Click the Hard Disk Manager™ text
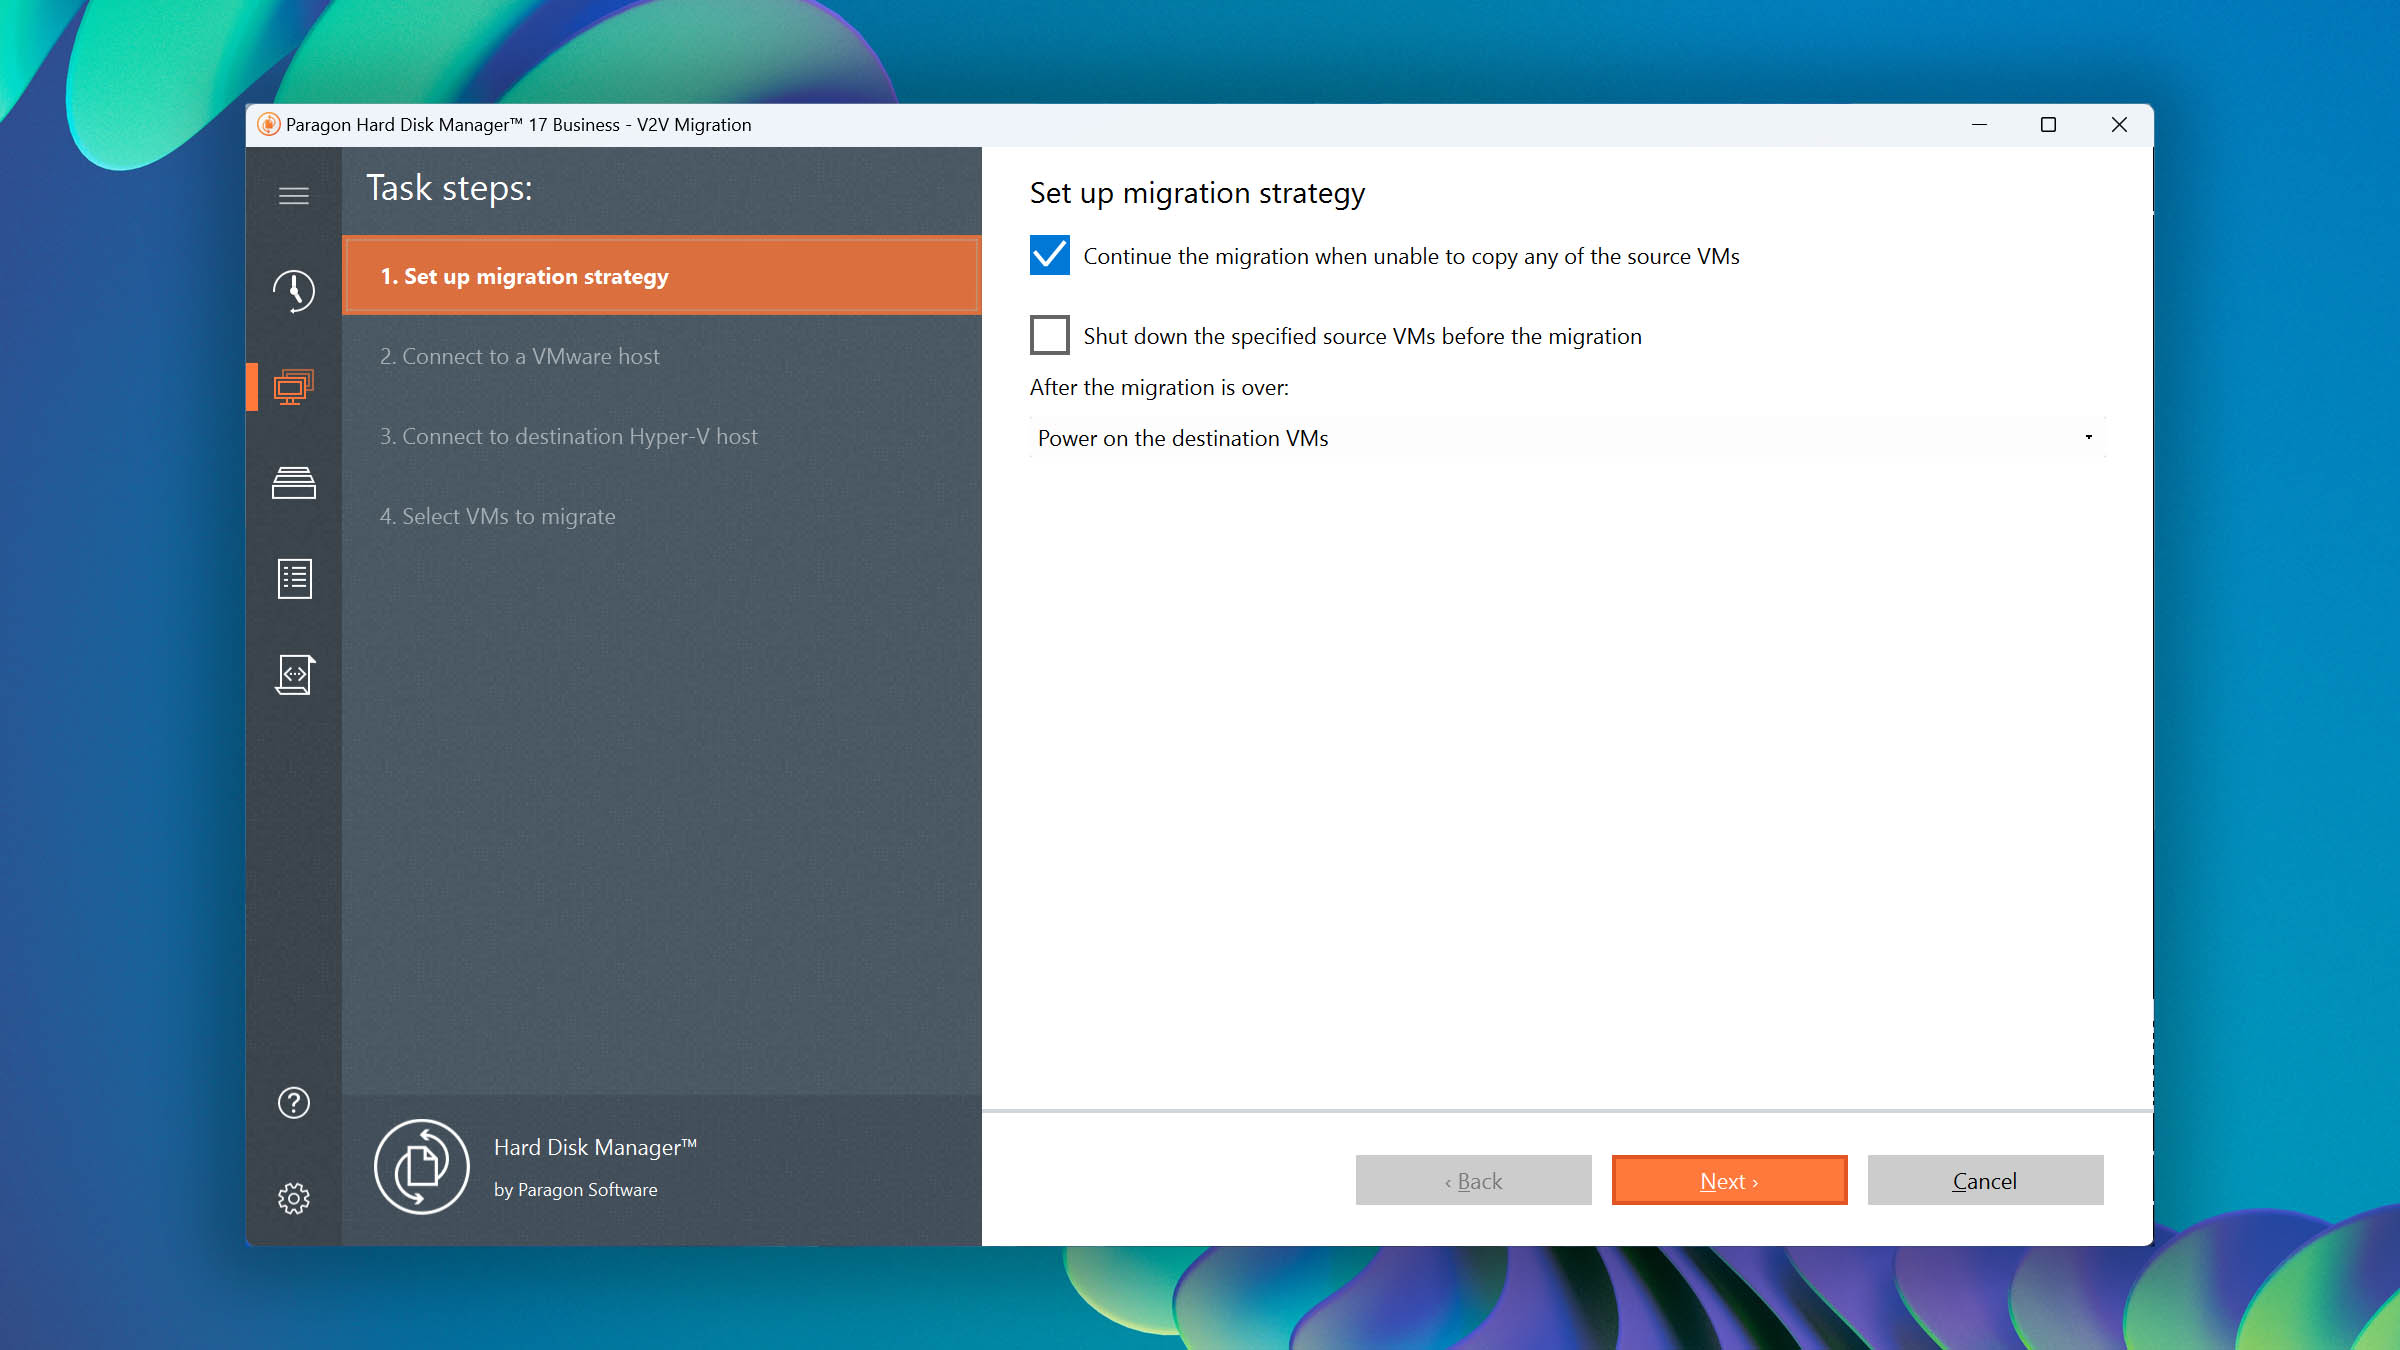2400x1350 pixels. point(595,1147)
